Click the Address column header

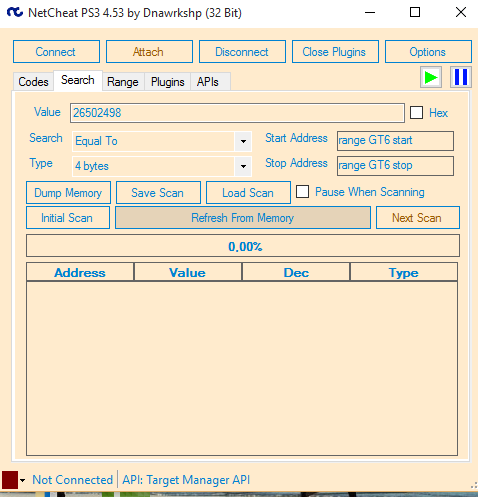(x=80, y=272)
